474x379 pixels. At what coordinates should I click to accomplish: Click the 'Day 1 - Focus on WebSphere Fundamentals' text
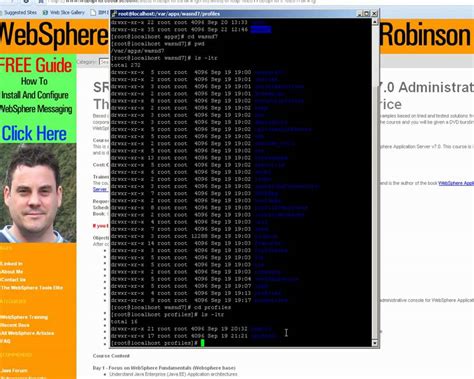click(164, 368)
